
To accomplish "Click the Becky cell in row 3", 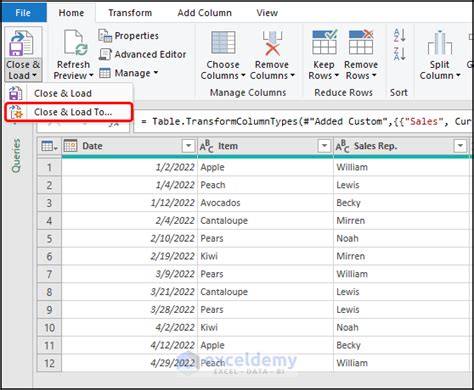I will click(x=401, y=203).
